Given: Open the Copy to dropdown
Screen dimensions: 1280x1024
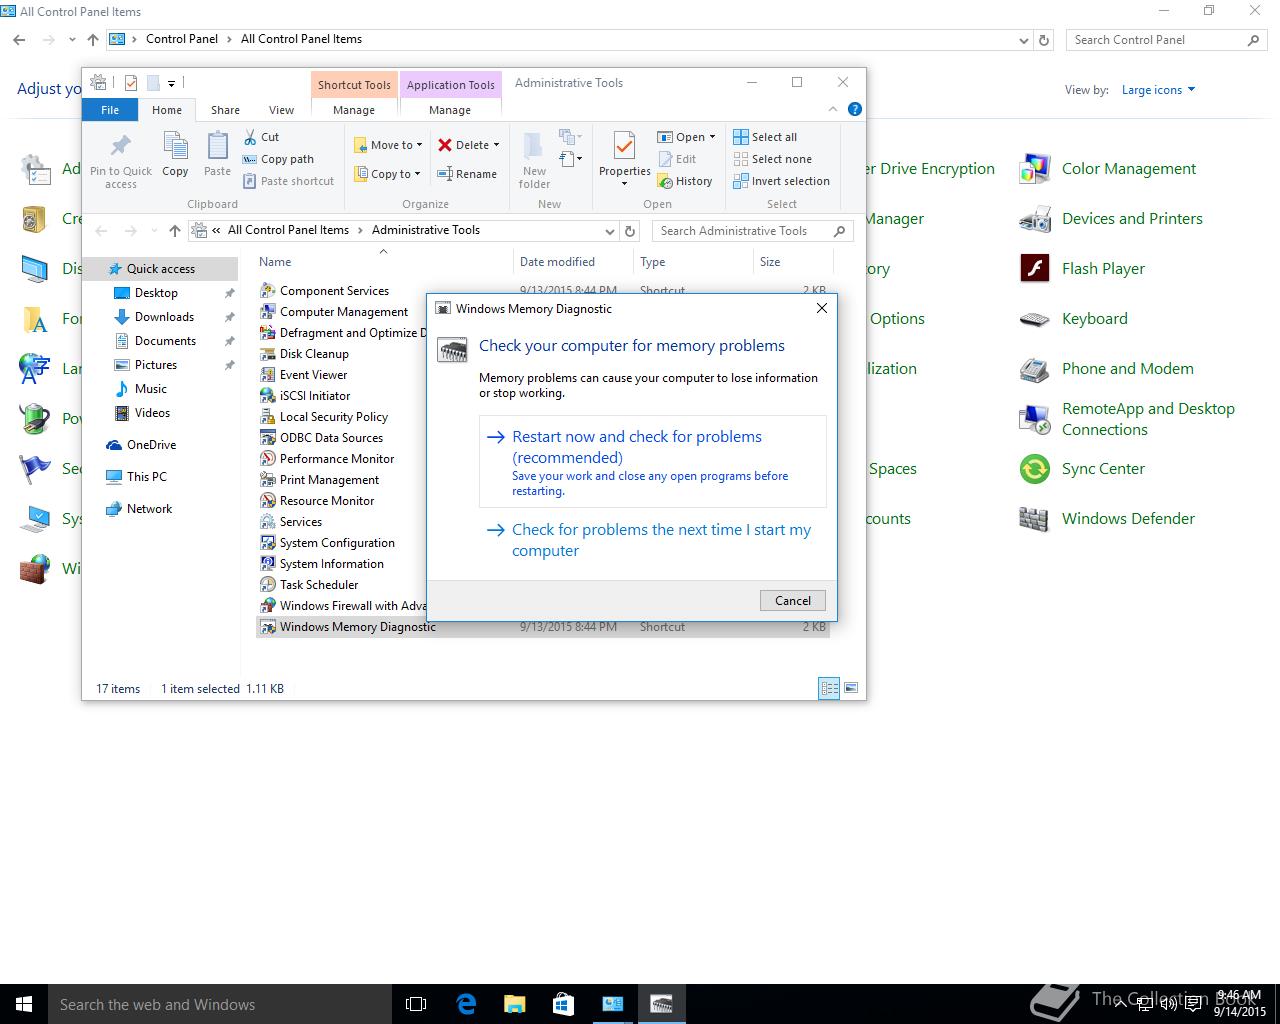Looking at the screenshot, I should [x=388, y=174].
